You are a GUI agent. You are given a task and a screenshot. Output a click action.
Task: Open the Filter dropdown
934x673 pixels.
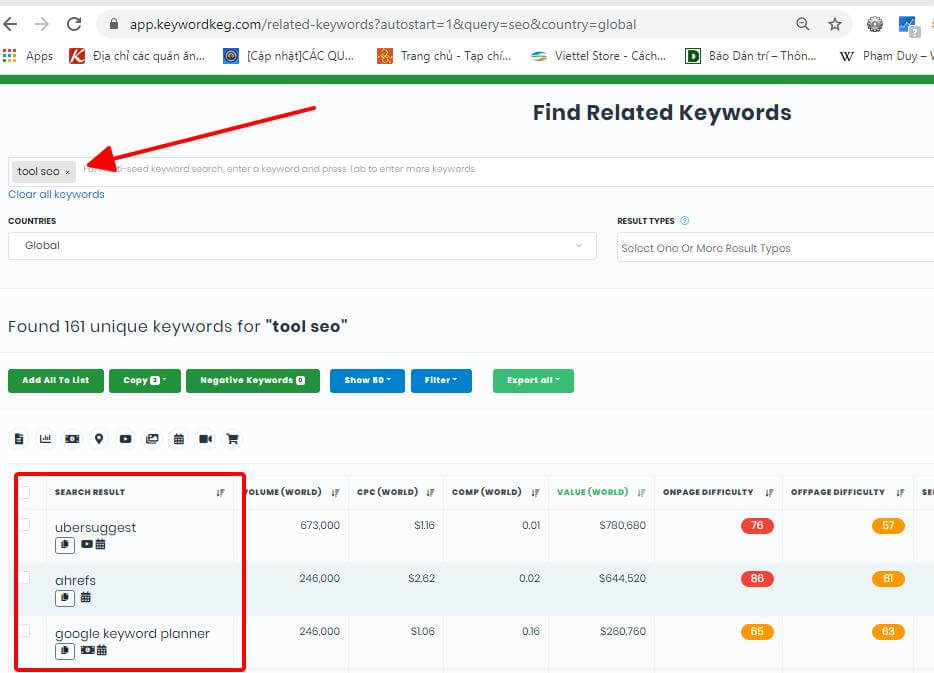point(441,381)
